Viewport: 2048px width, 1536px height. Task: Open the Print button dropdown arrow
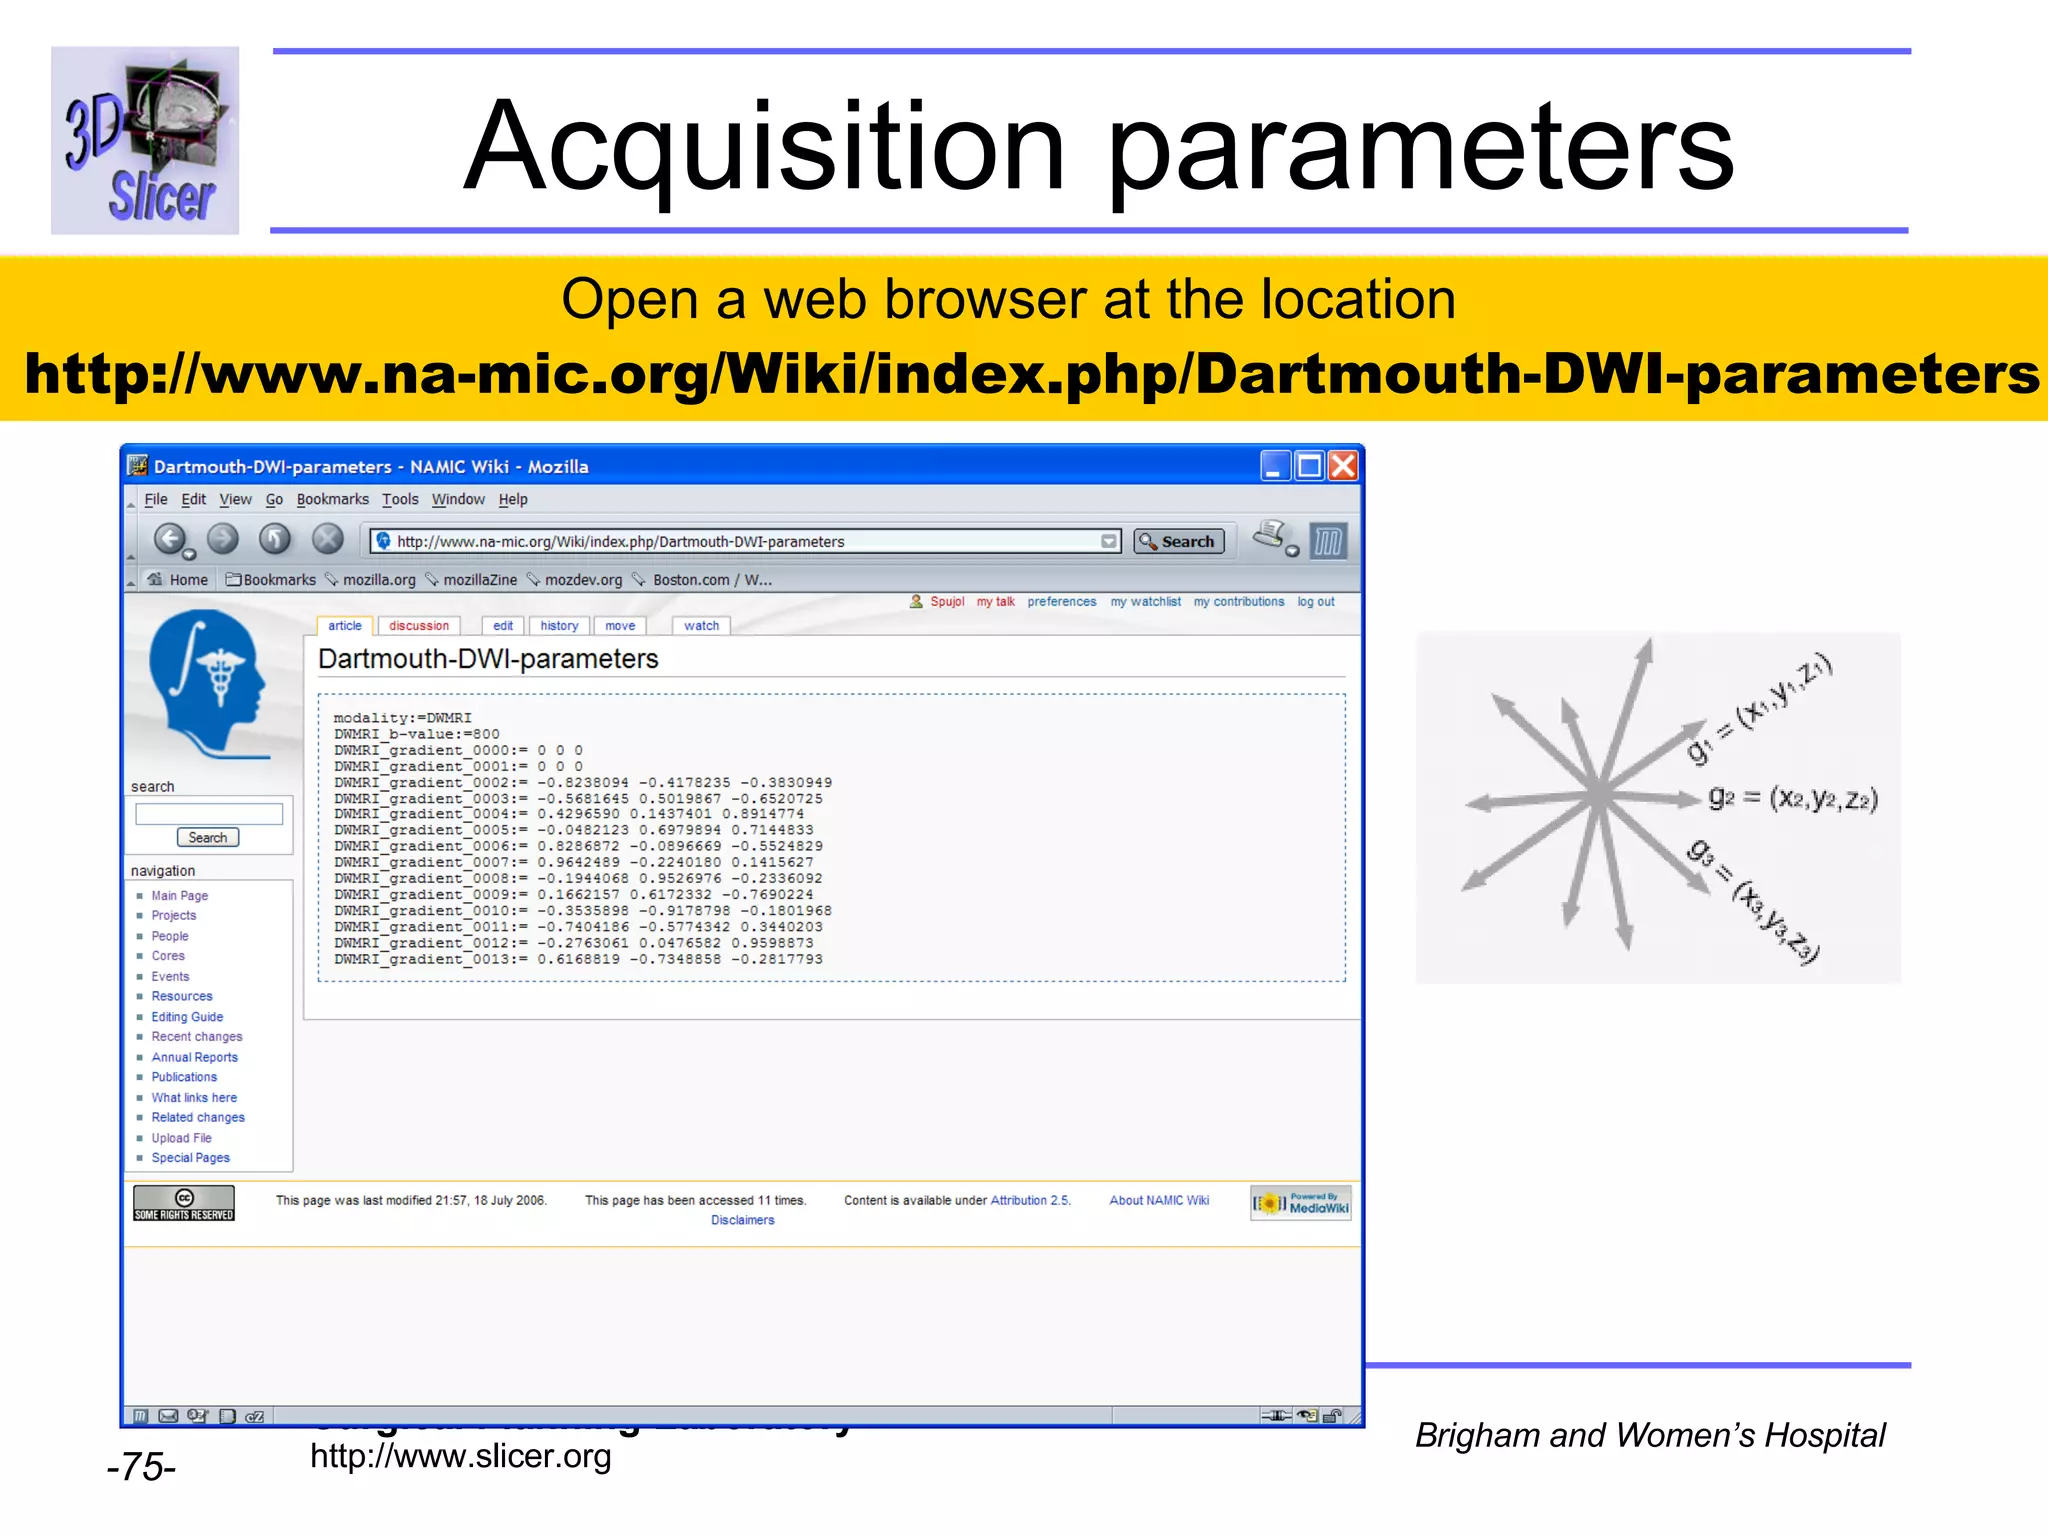(x=1292, y=551)
